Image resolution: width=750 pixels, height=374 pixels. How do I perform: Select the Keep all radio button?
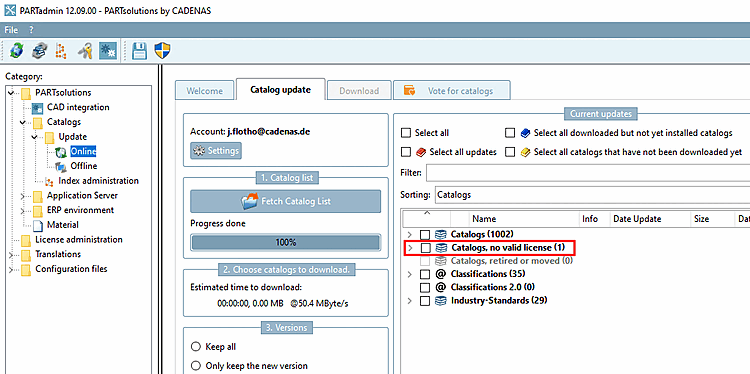[x=195, y=347]
